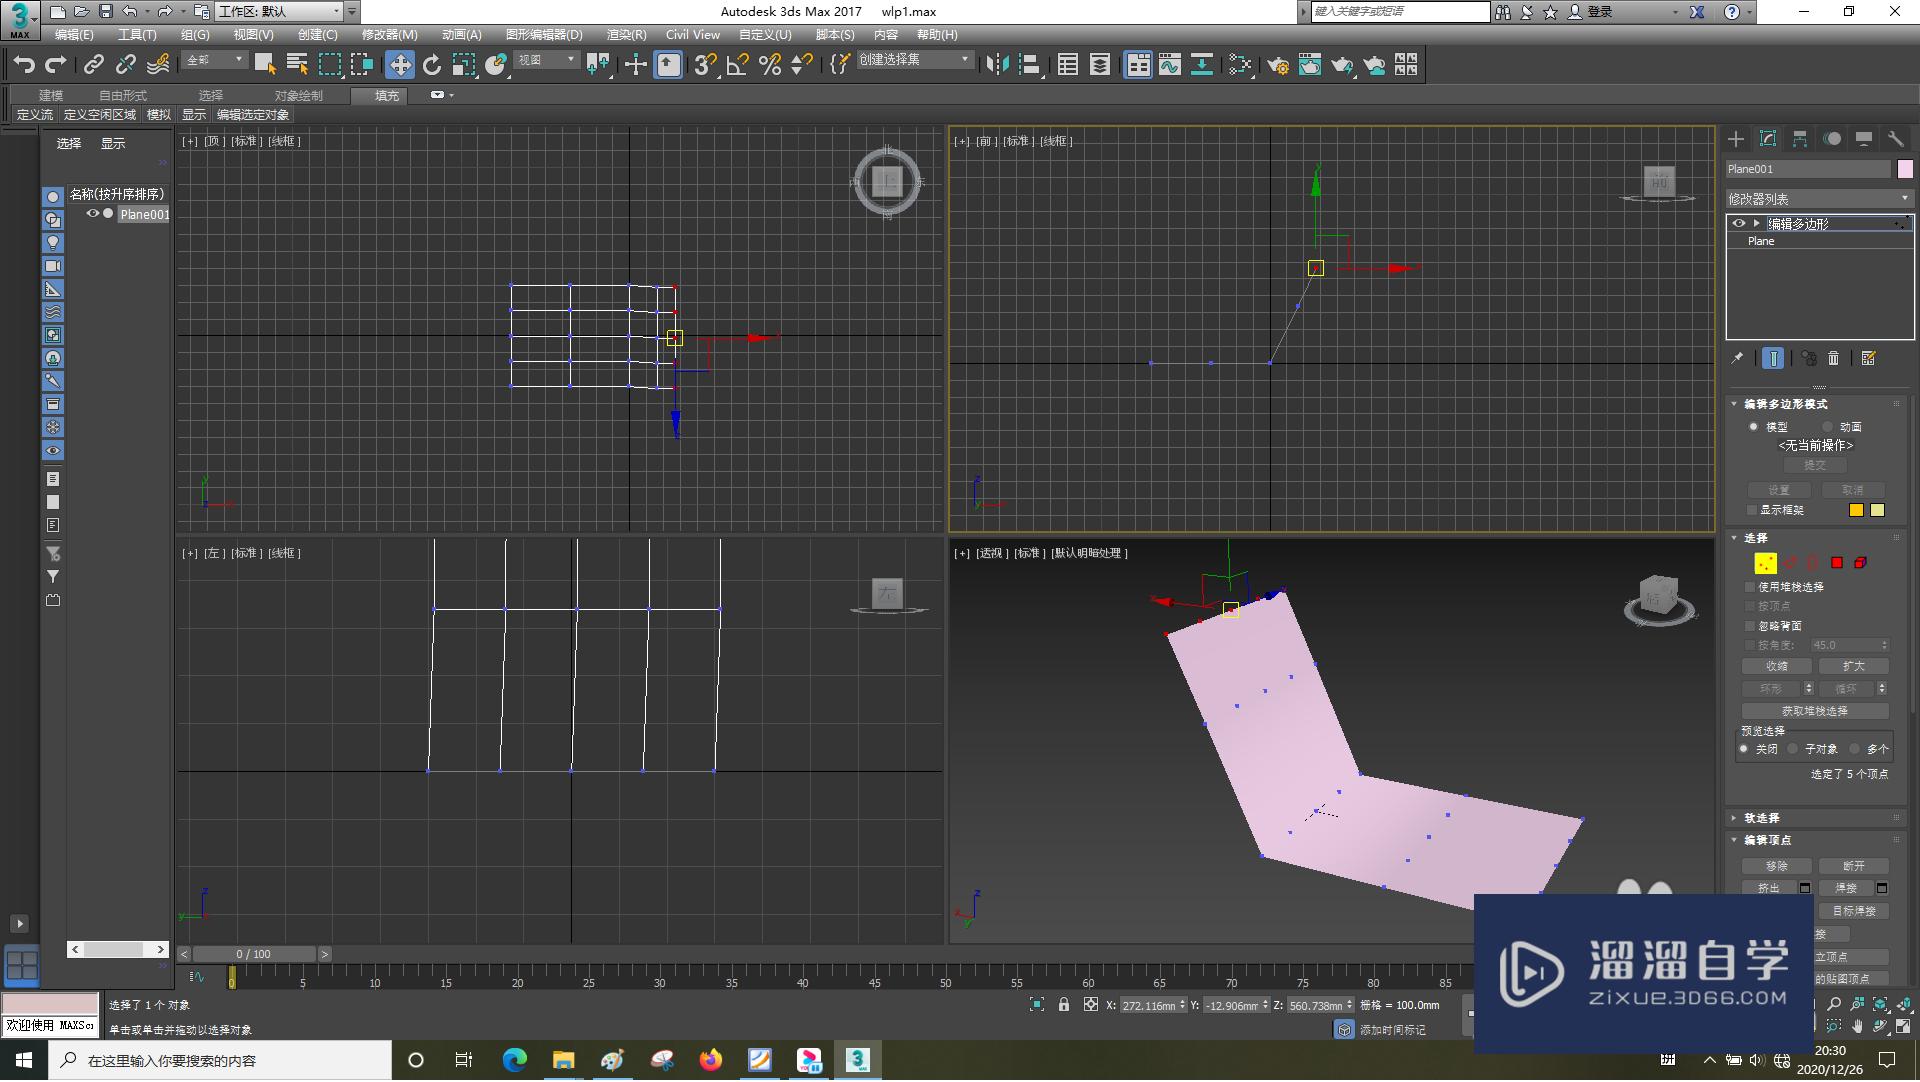The height and width of the screenshot is (1082, 1920).
Task: Toggle the Angle Snap icon
Action: click(738, 65)
